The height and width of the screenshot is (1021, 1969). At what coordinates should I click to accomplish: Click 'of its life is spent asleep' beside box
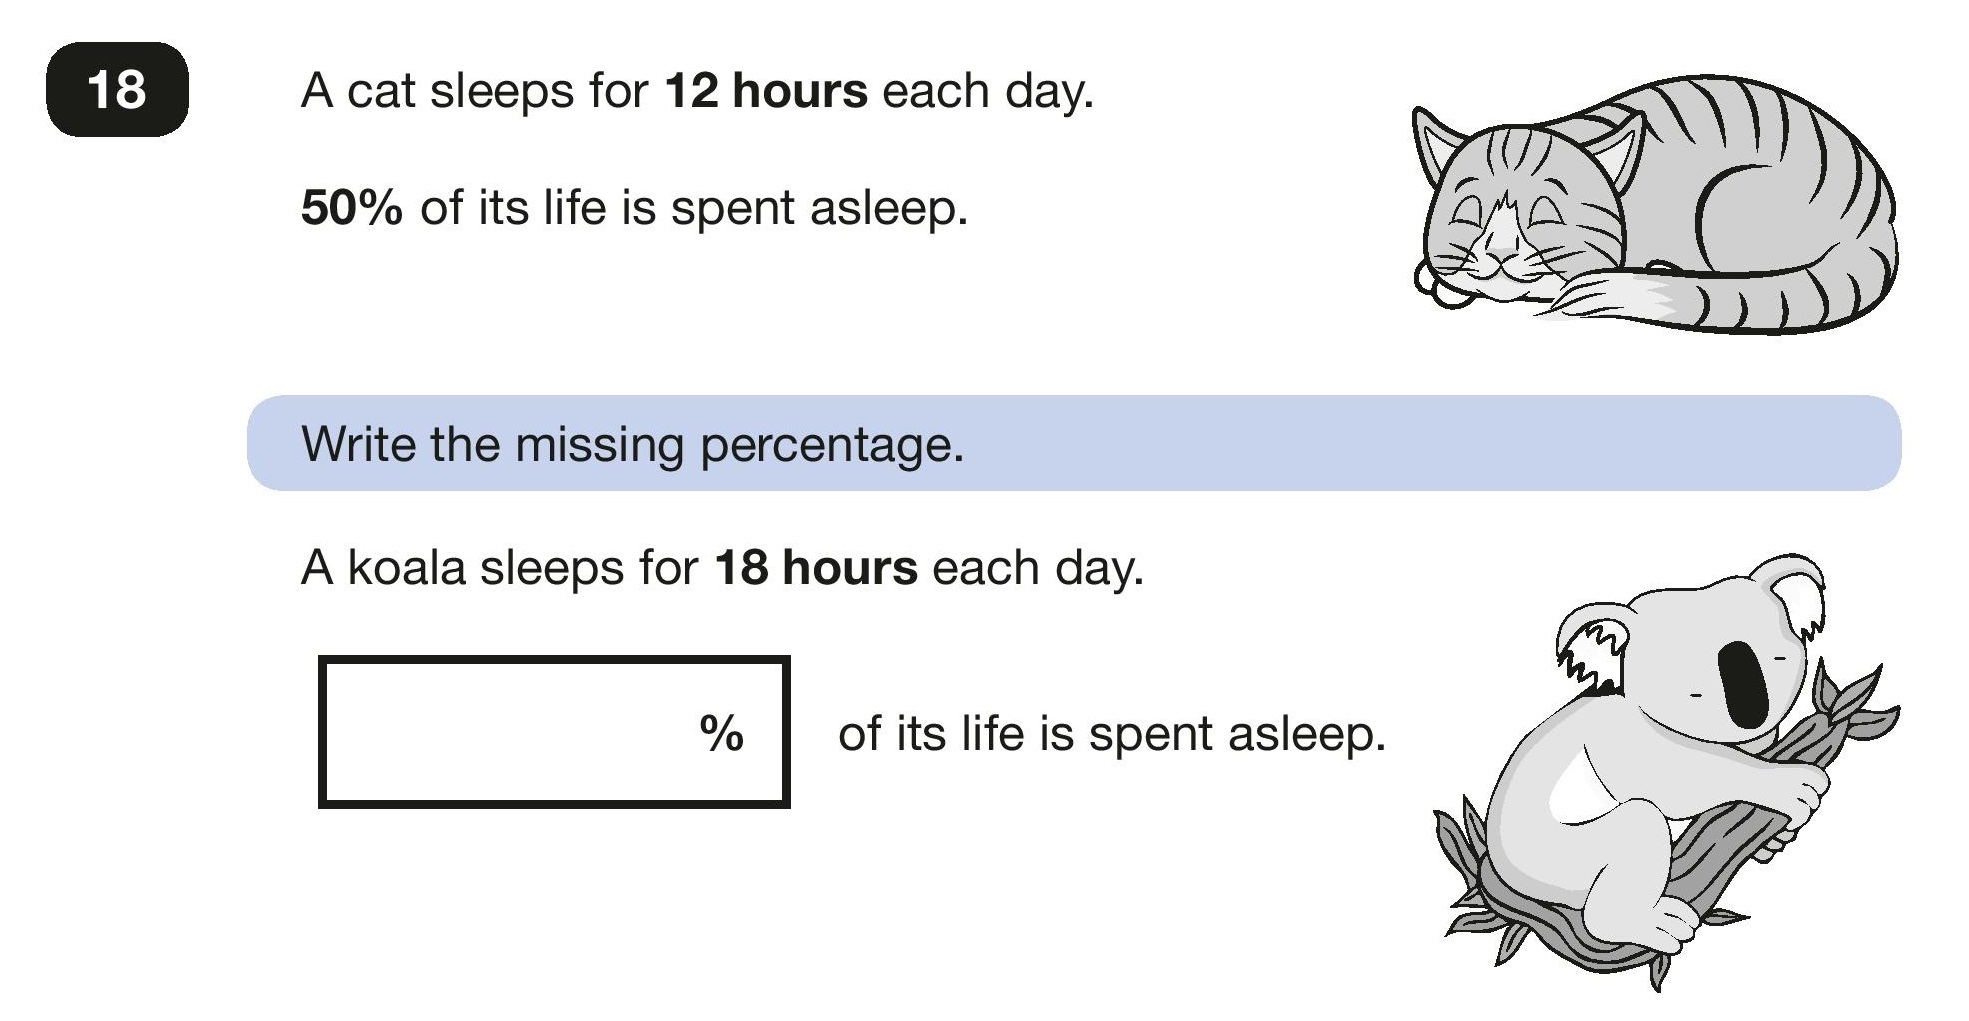[x=1112, y=733]
